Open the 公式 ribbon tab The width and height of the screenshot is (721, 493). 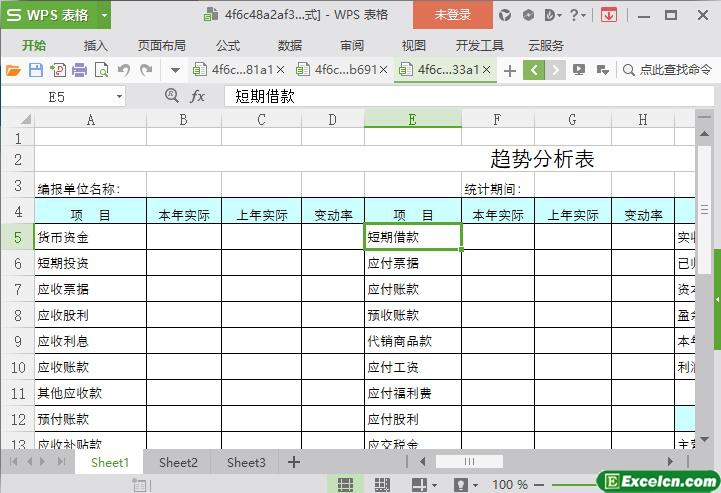pos(228,46)
